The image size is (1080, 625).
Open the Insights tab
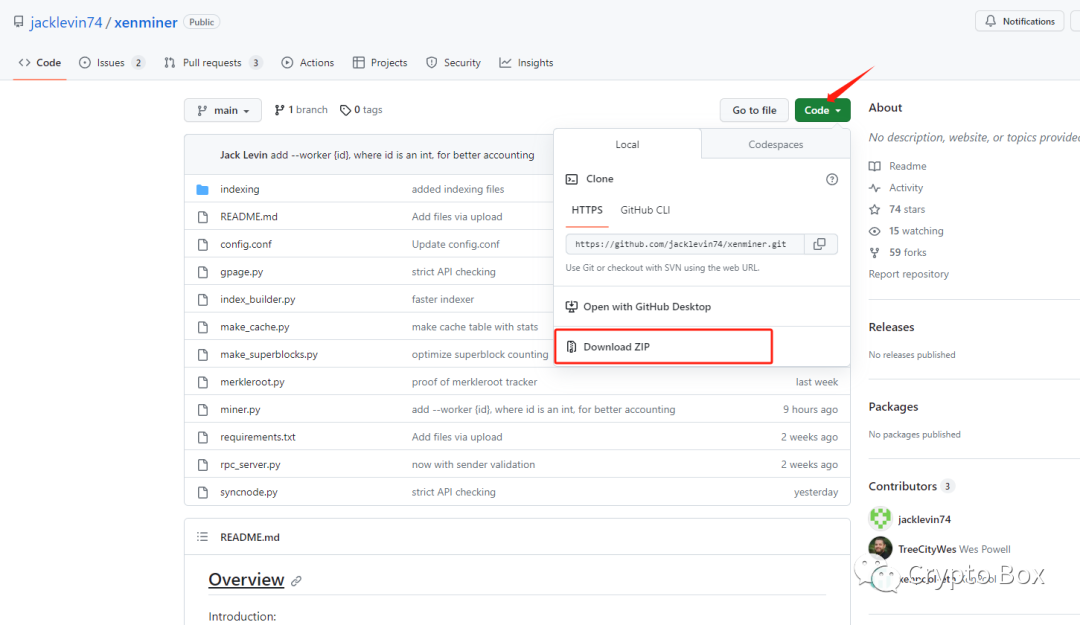point(526,63)
